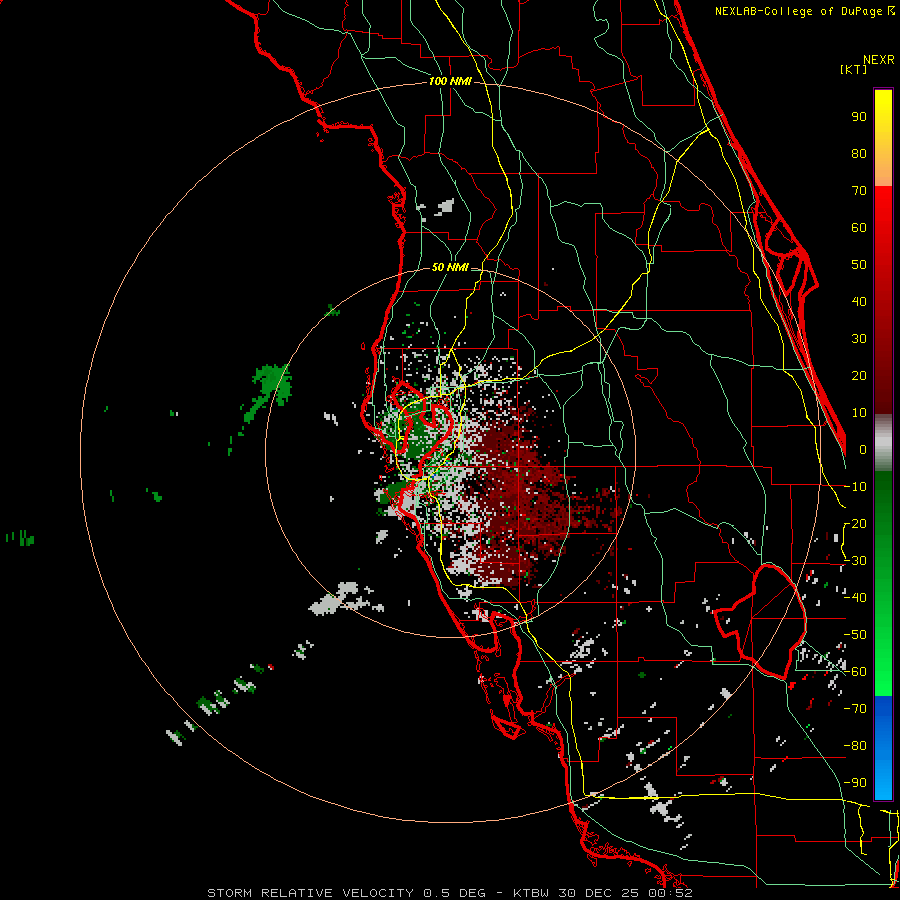Click the positive 10 value on velocity scale

859,413
